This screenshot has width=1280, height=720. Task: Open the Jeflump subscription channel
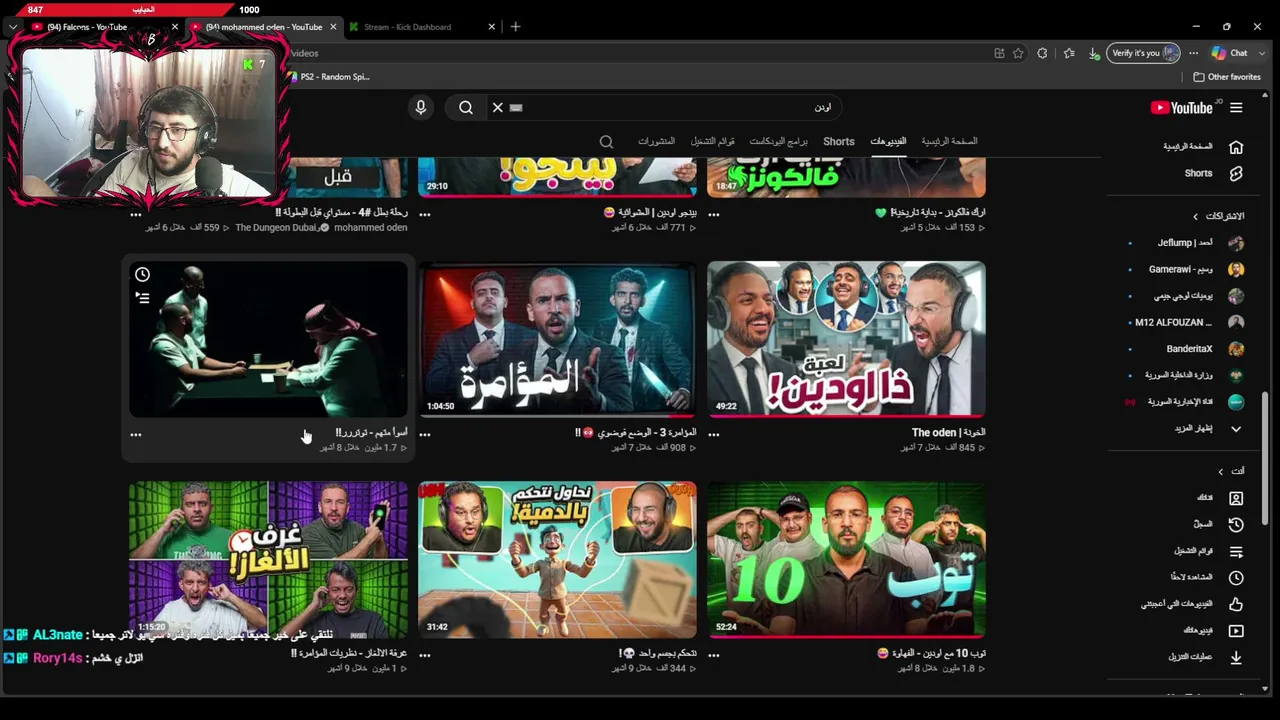[x=1186, y=243]
